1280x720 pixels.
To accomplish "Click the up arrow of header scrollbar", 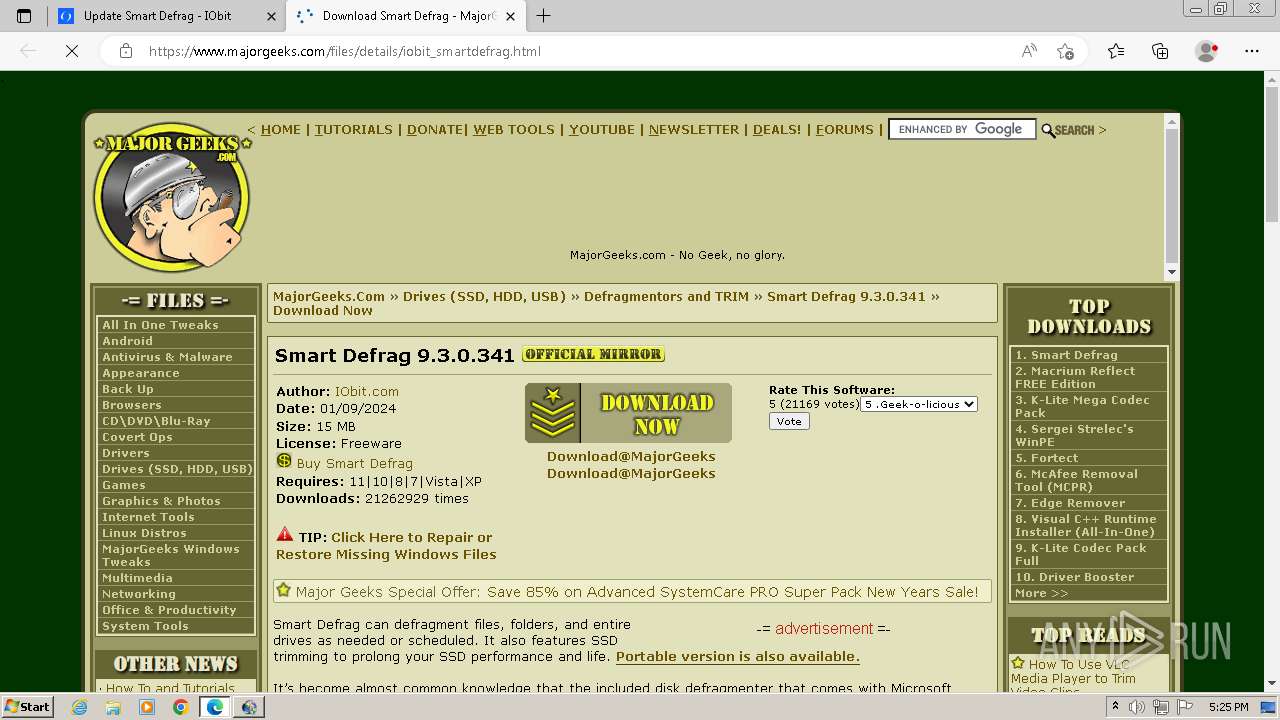I will click(x=1172, y=122).
